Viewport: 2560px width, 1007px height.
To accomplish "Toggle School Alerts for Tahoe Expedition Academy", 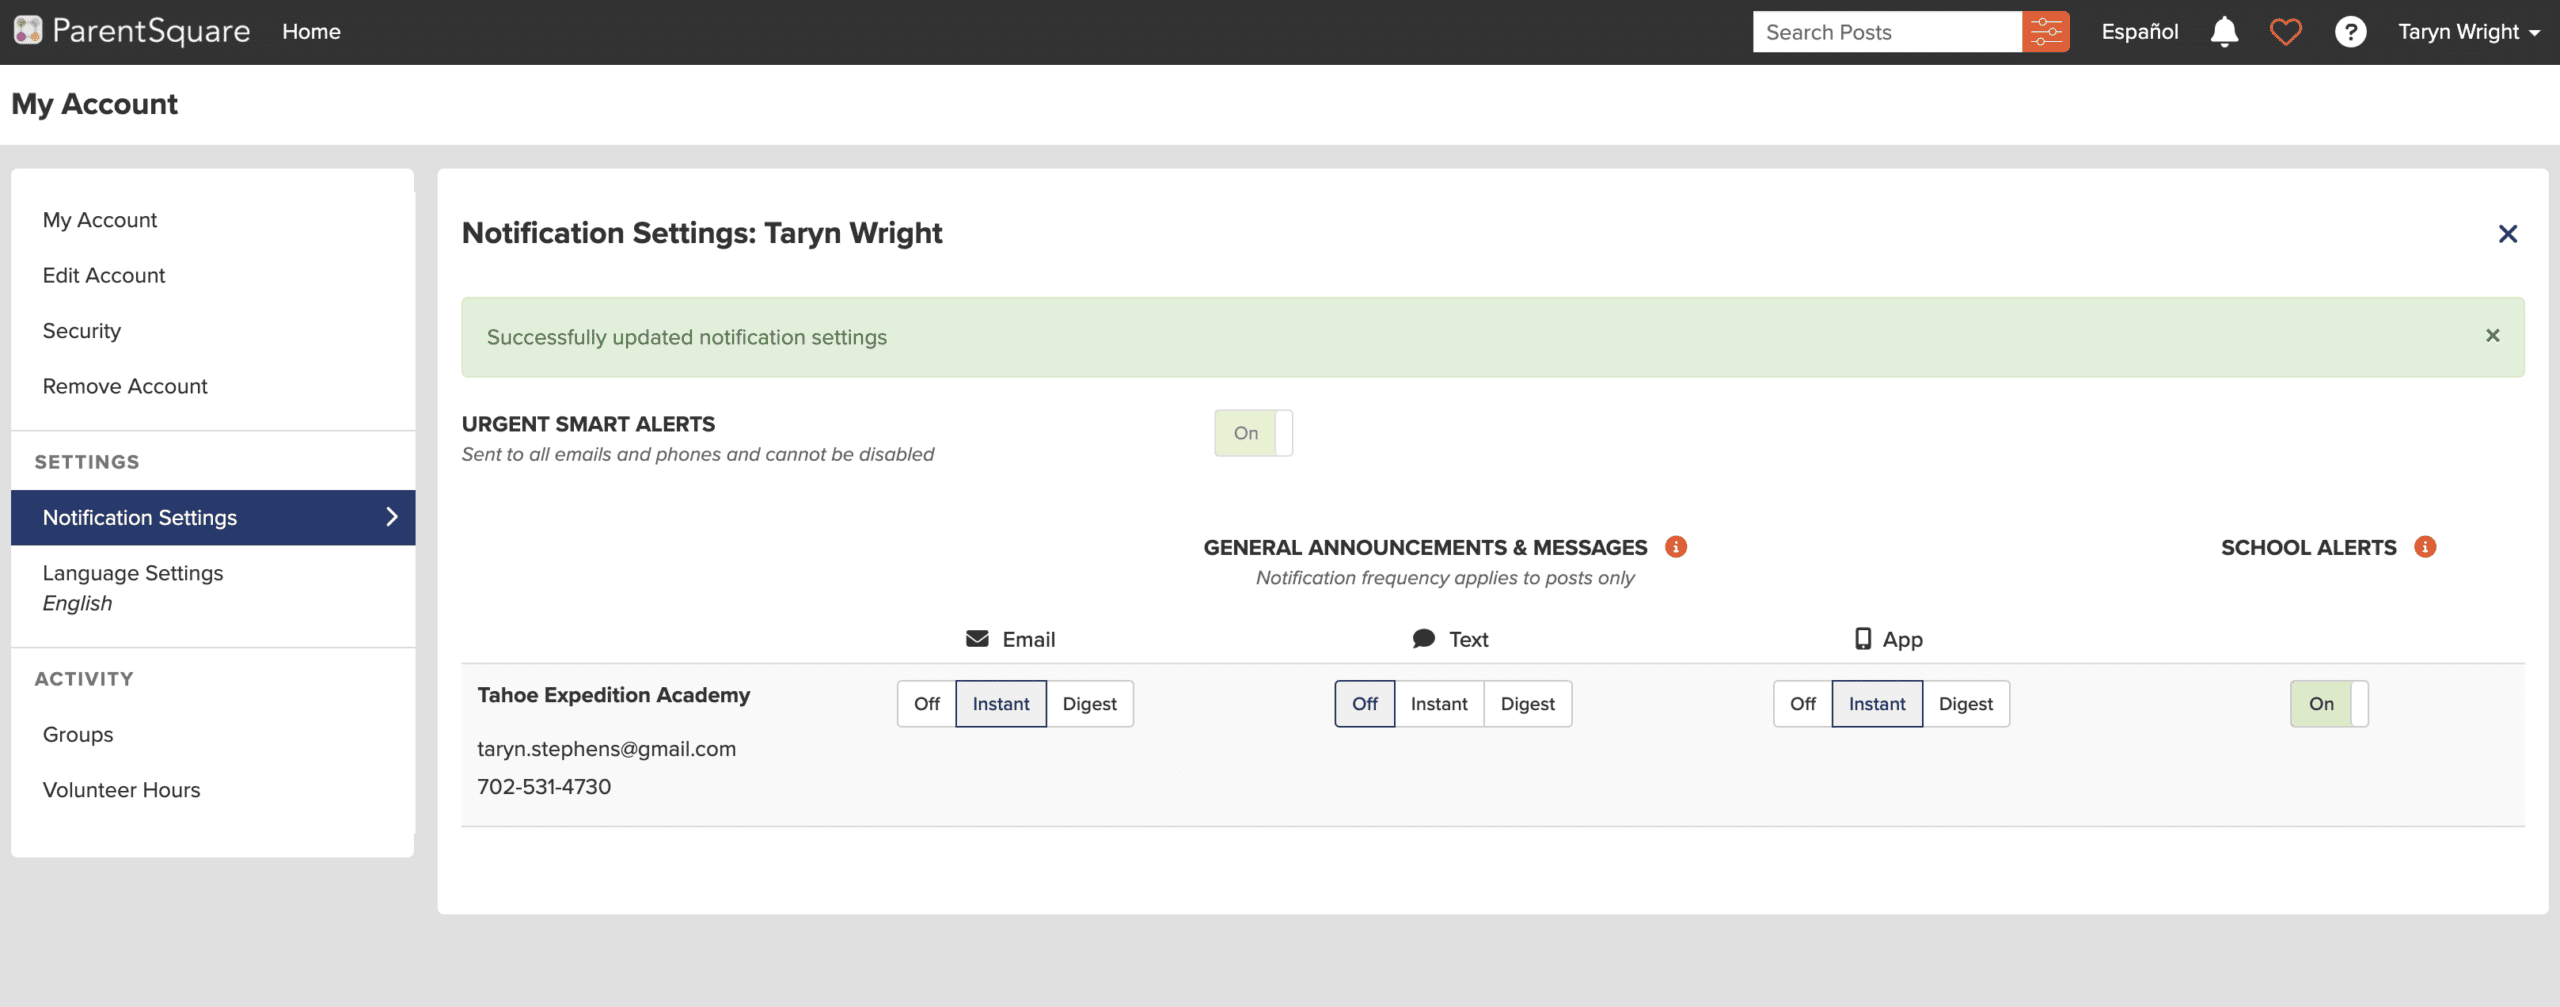I will (2329, 704).
